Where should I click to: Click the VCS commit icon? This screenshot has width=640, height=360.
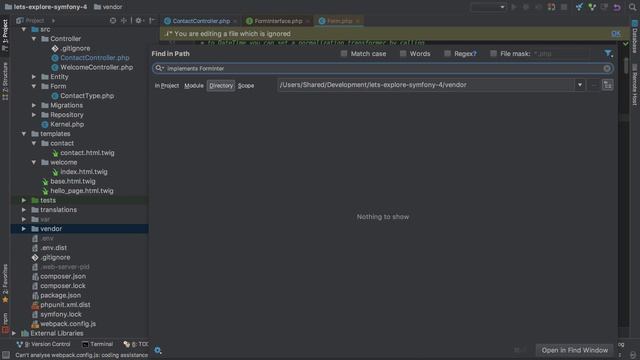(x=592, y=7)
